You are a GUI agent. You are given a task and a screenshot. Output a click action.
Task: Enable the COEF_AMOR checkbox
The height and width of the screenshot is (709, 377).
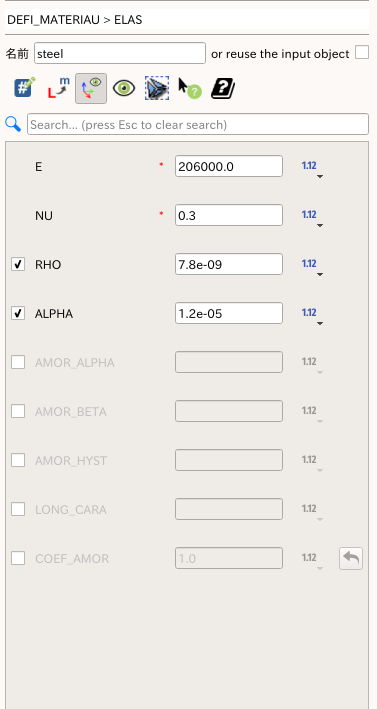pyautogui.click(x=18, y=558)
